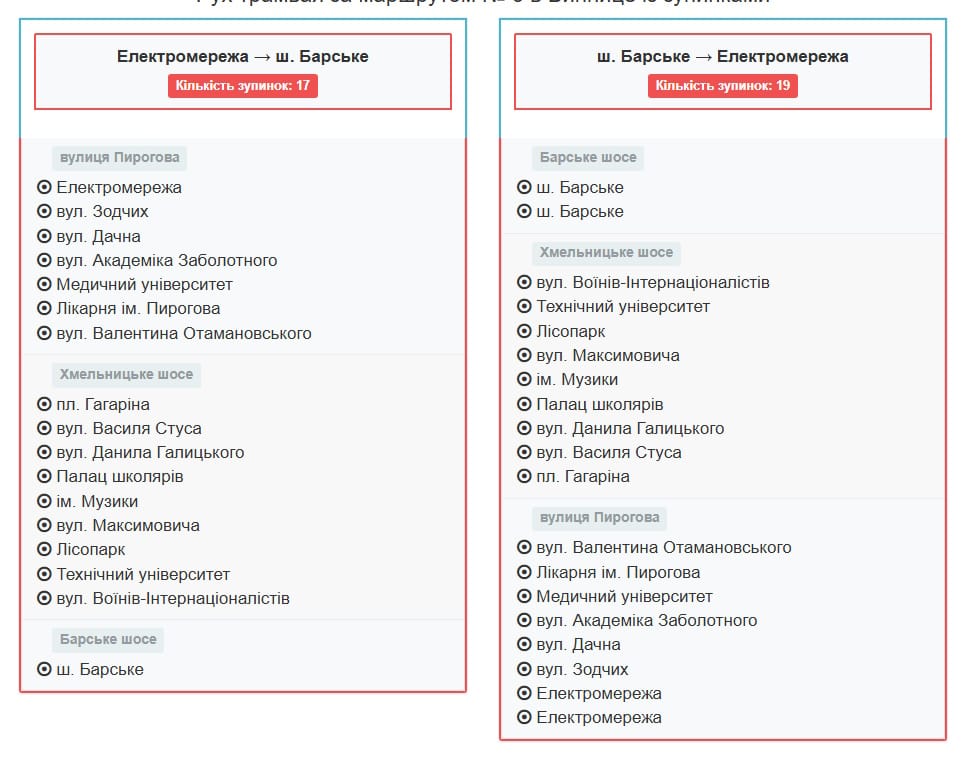This screenshot has height=761, width=968.
Task: Click the 'Кількість зупинок: 19' badge
Action: pyautogui.click(x=723, y=86)
